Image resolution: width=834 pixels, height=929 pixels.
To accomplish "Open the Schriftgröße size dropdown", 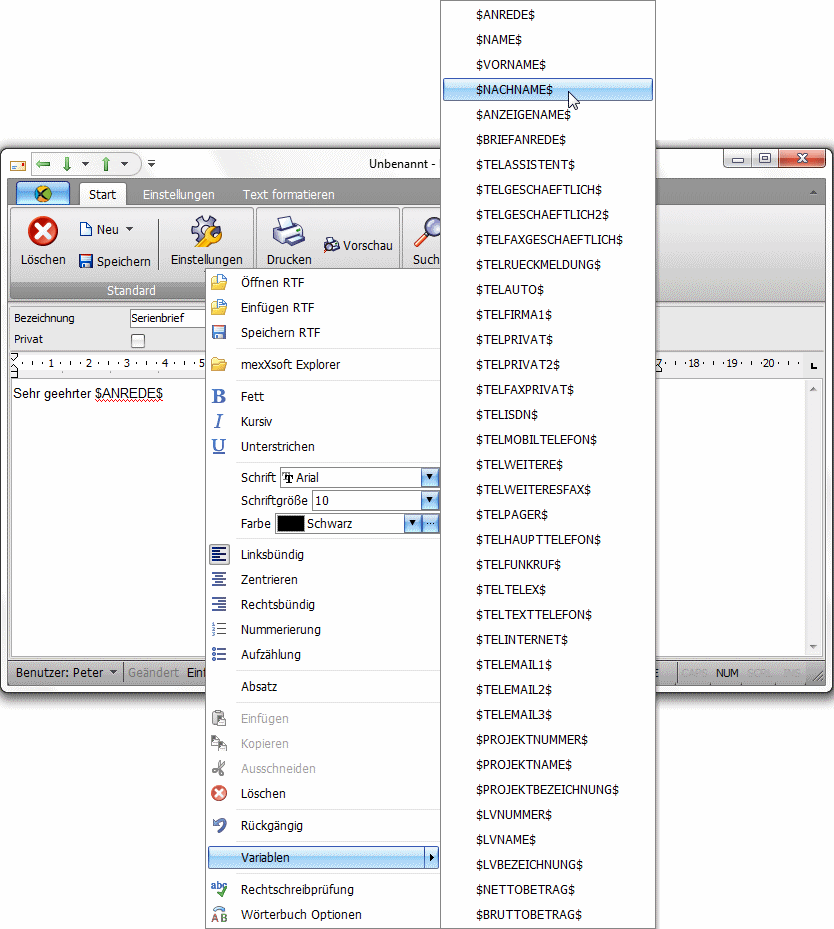I will pyautogui.click(x=429, y=501).
